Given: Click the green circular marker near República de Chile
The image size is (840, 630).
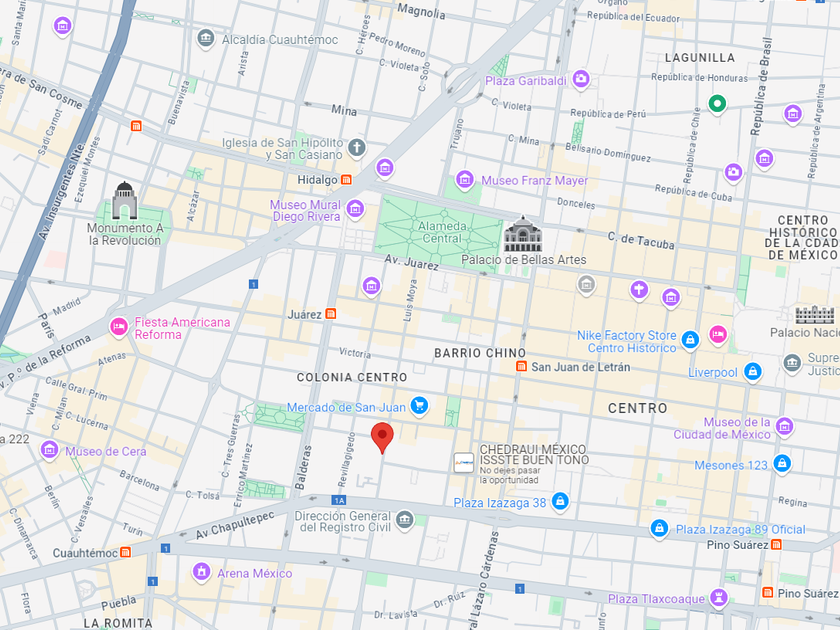Looking at the screenshot, I should [x=717, y=104].
